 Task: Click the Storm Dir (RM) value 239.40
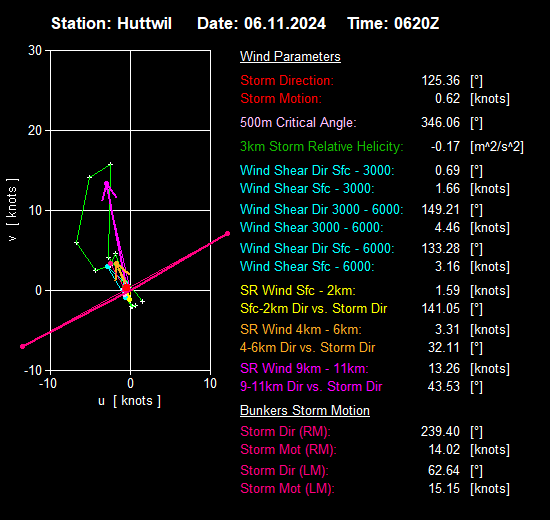pyautogui.click(x=440, y=431)
